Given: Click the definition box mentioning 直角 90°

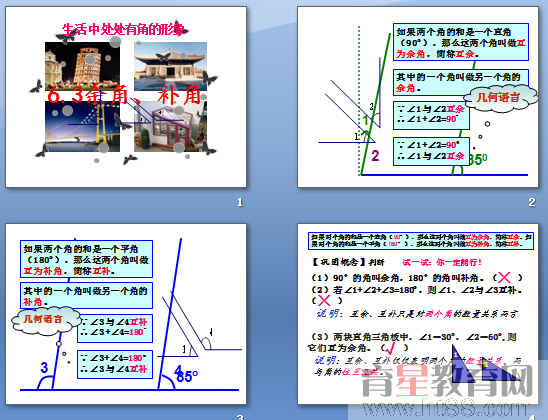Looking at the screenshot, I should tap(461, 42).
